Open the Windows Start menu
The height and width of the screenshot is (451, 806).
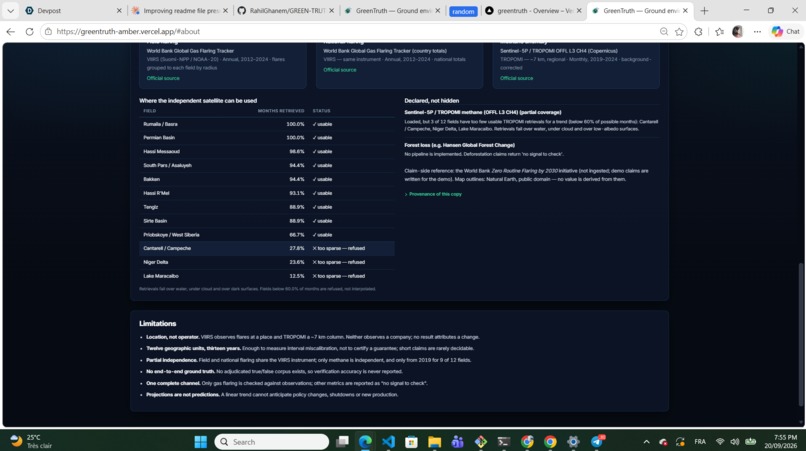pyautogui.click(x=200, y=442)
